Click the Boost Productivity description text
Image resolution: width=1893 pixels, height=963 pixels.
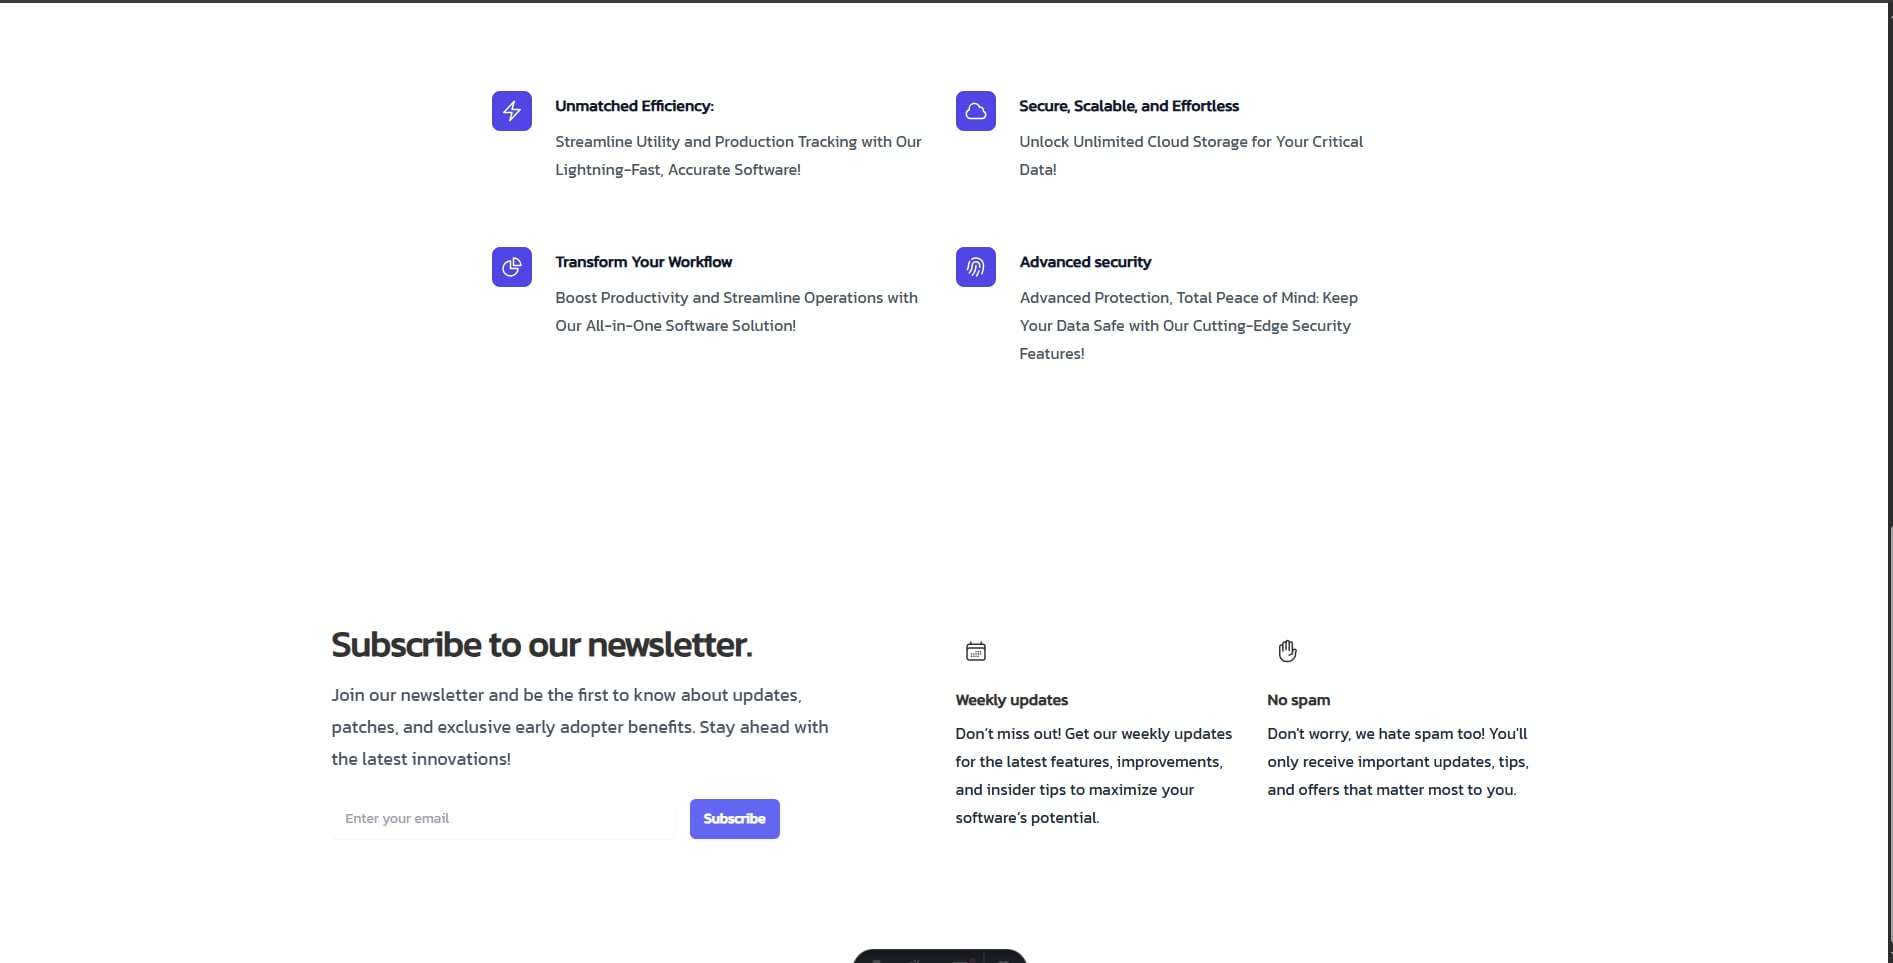[x=736, y=311]
